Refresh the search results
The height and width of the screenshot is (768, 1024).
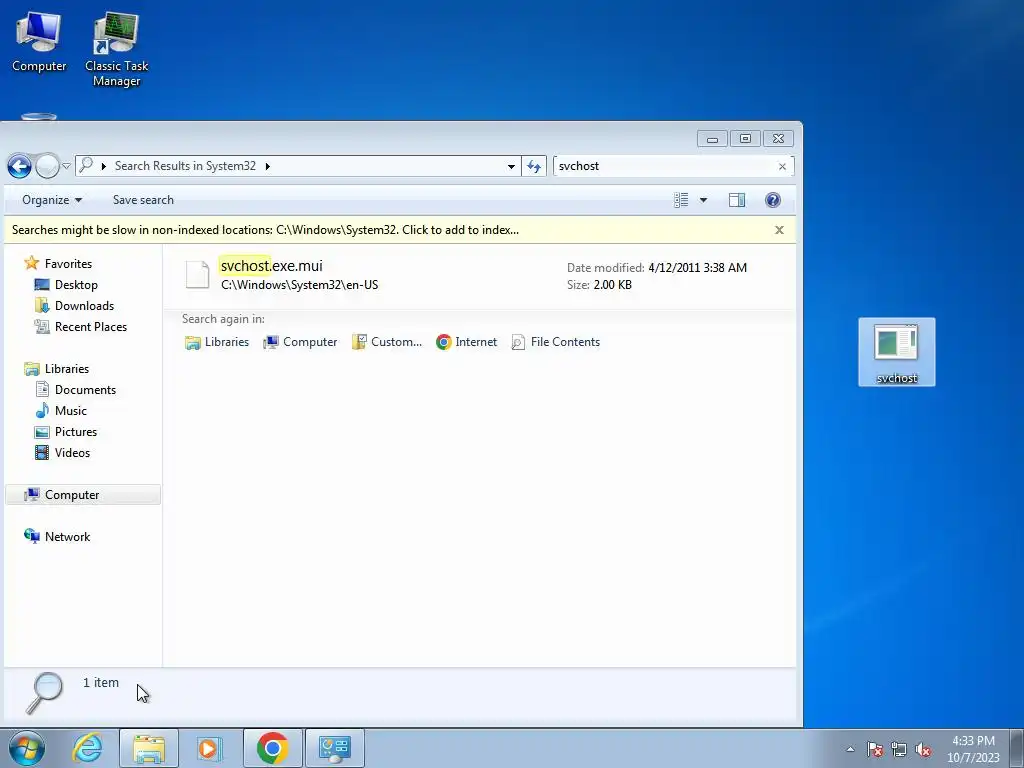[x=534, y=167]
